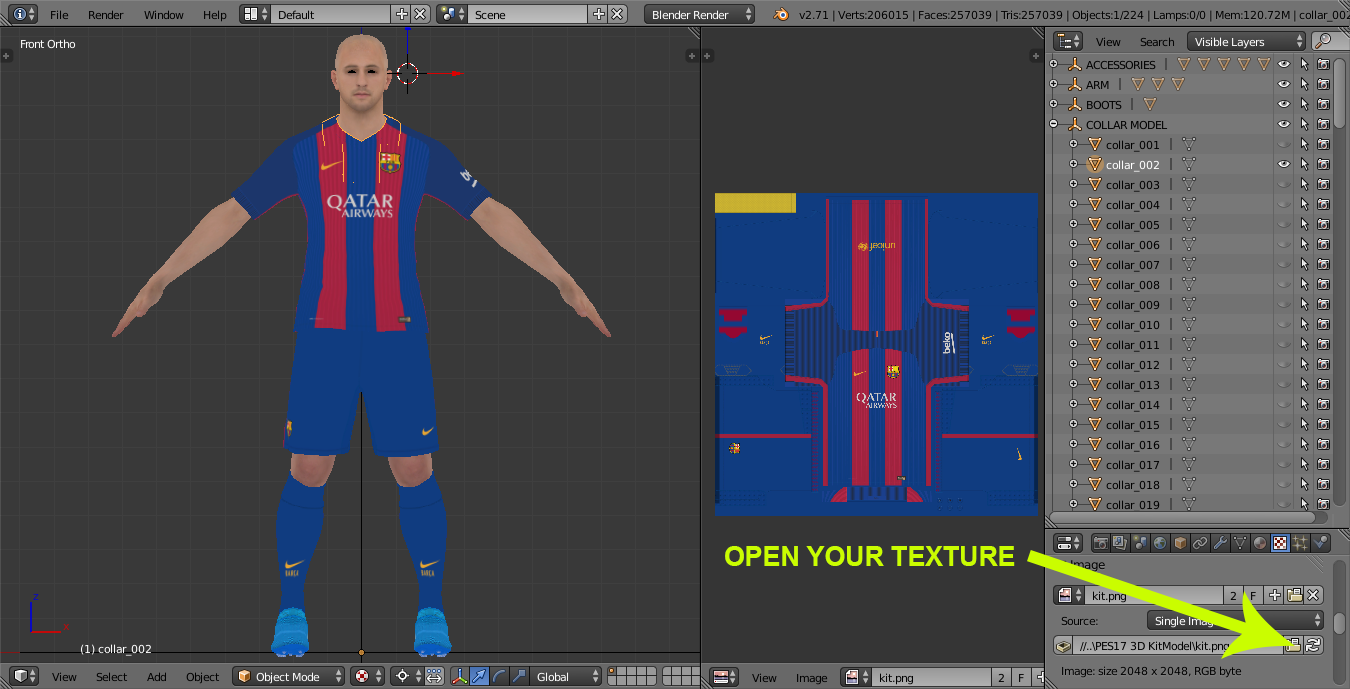The height and width of the screenshot is (689, 1350).
Task: Click the outliner vertical scrollbar
Action: tap(1339, 93)
